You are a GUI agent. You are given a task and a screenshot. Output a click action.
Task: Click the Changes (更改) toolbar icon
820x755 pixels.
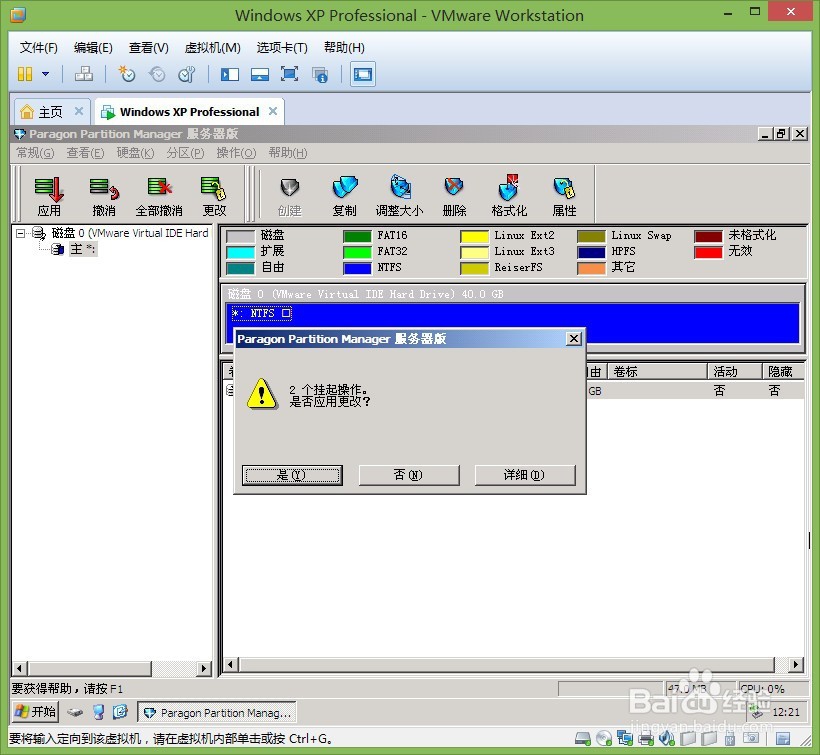214,196
